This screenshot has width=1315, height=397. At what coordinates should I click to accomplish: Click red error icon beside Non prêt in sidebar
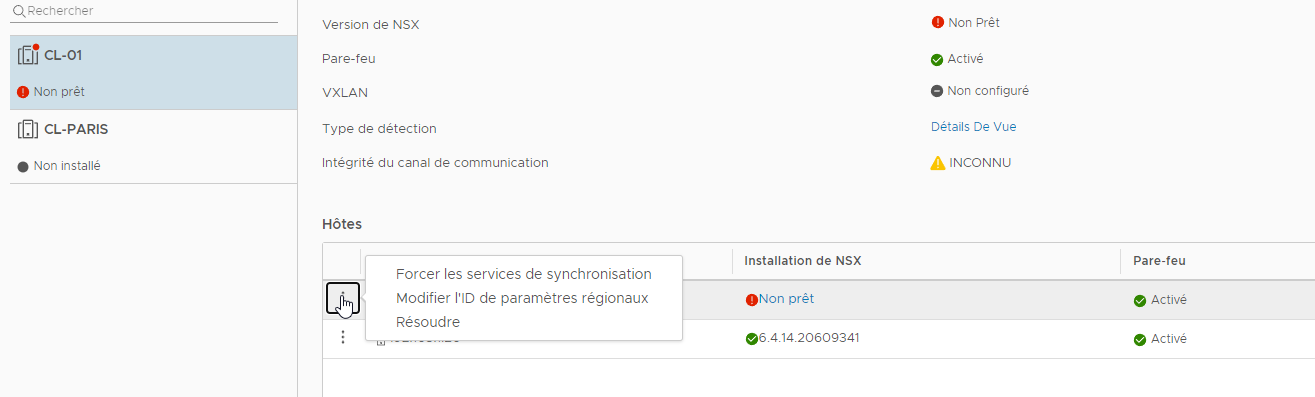pyautogui.click(x=23, y=92)
